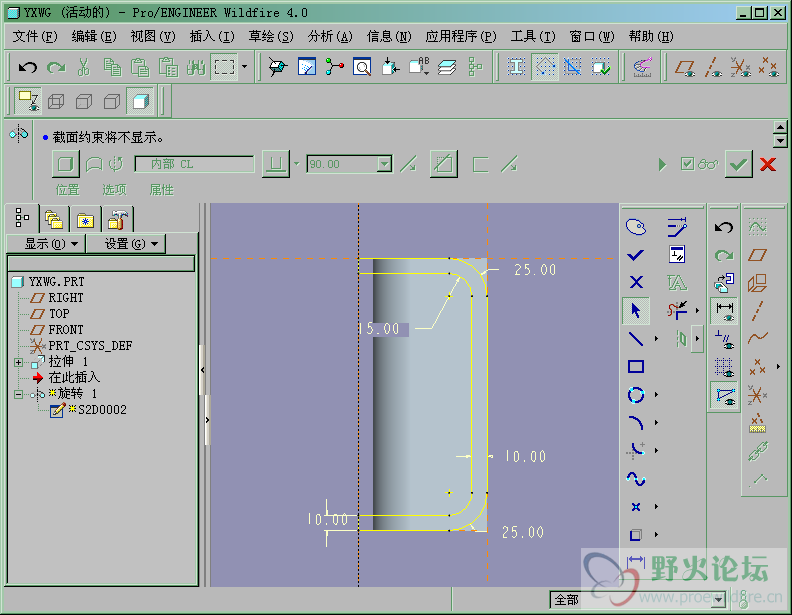This screenshot has height=615, width=792.
Task: Open the angle 90.00 dropdown
Action: click(384, 164)
